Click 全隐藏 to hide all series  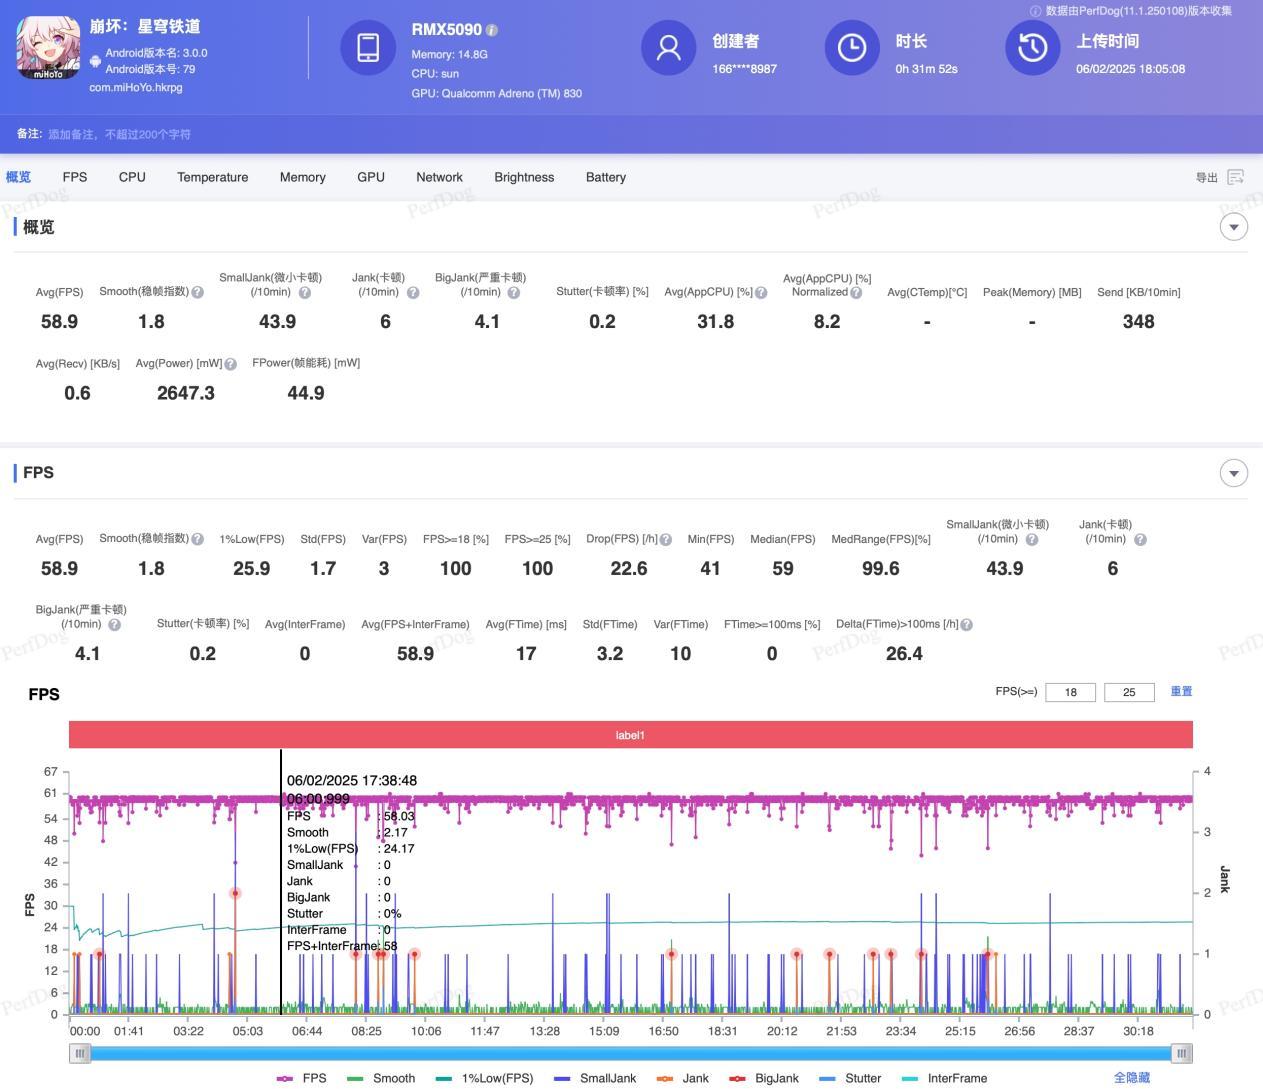point(1132,1078)
